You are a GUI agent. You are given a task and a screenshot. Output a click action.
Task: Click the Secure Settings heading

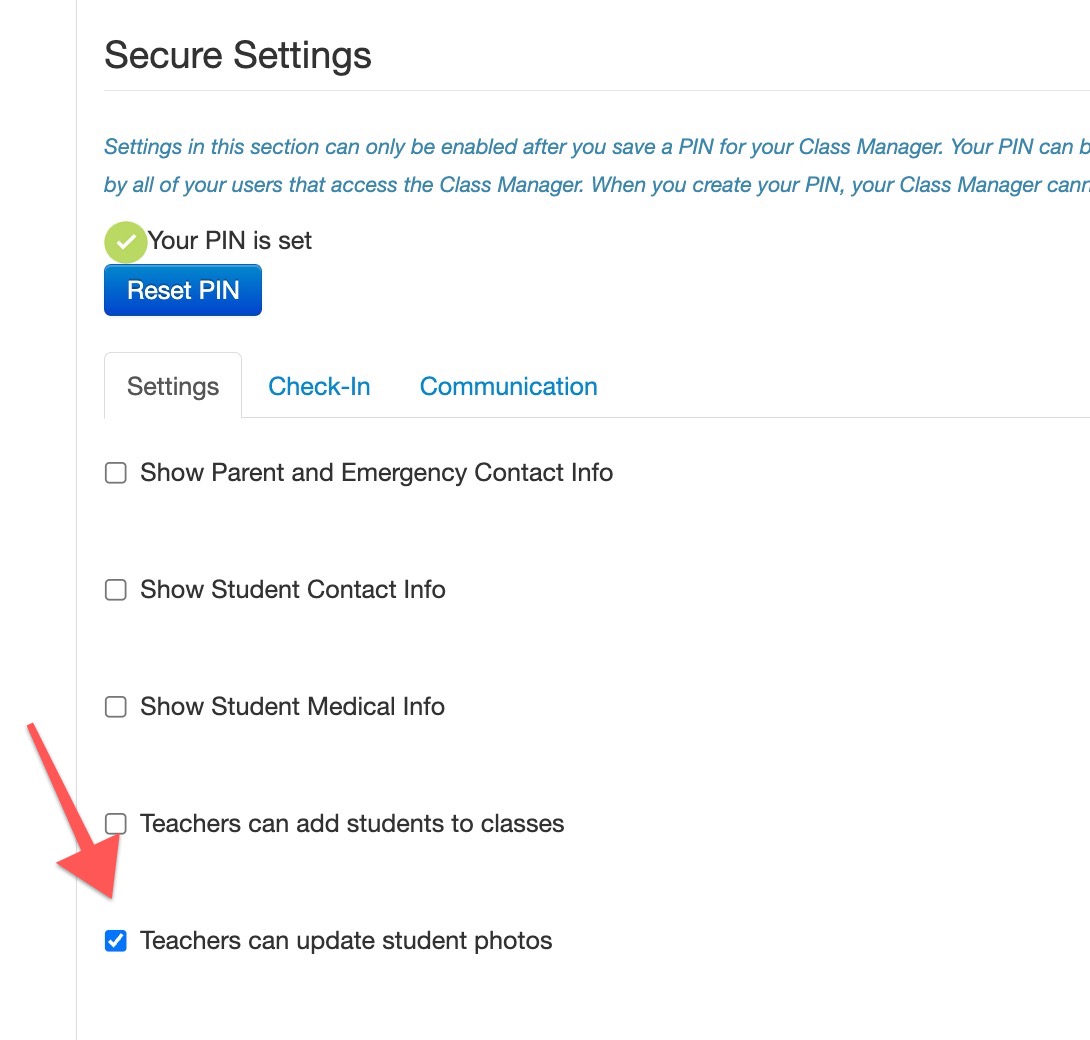click(238, 55)
